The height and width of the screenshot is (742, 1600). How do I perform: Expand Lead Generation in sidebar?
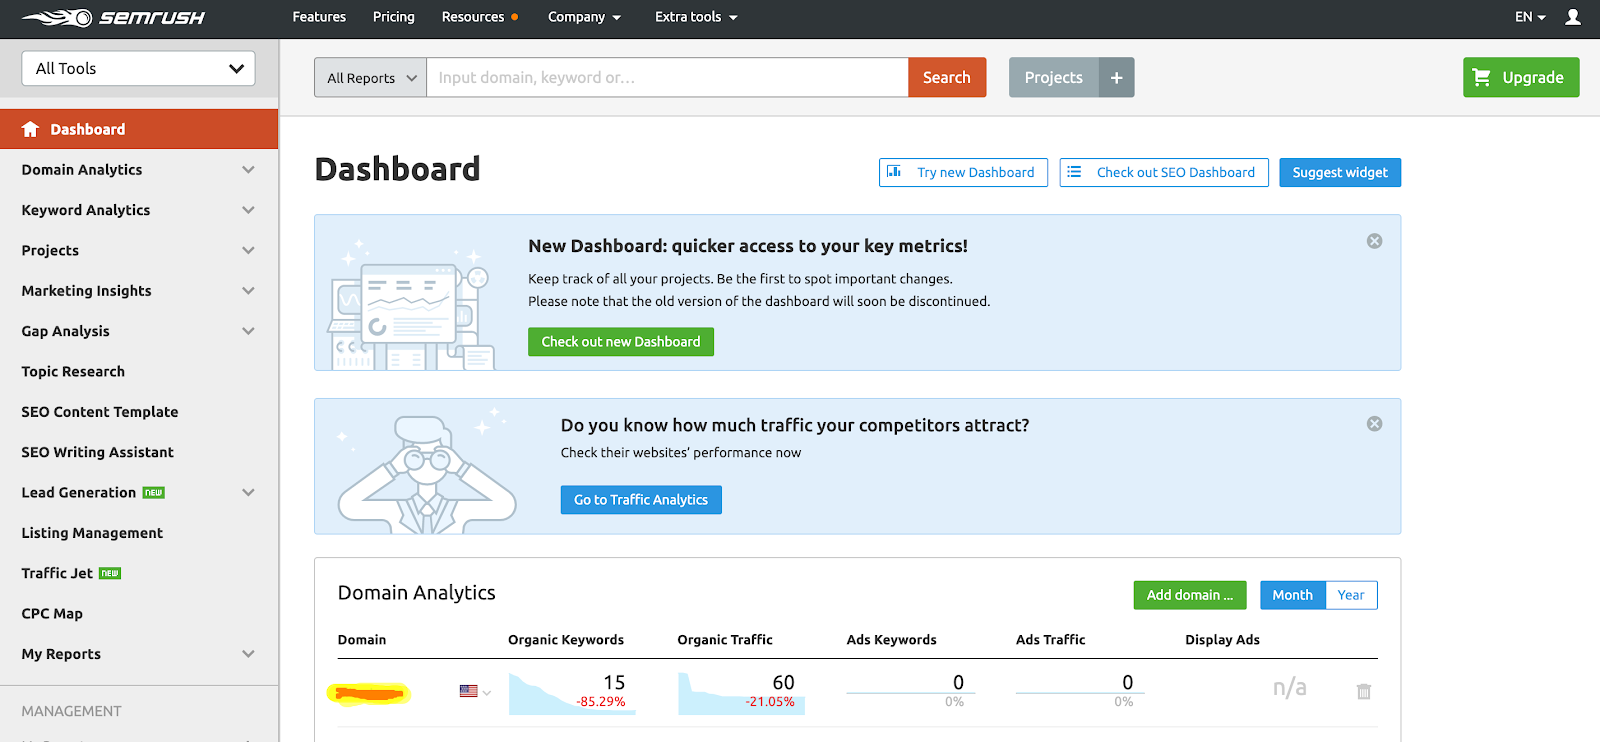[x=248, y=493]
